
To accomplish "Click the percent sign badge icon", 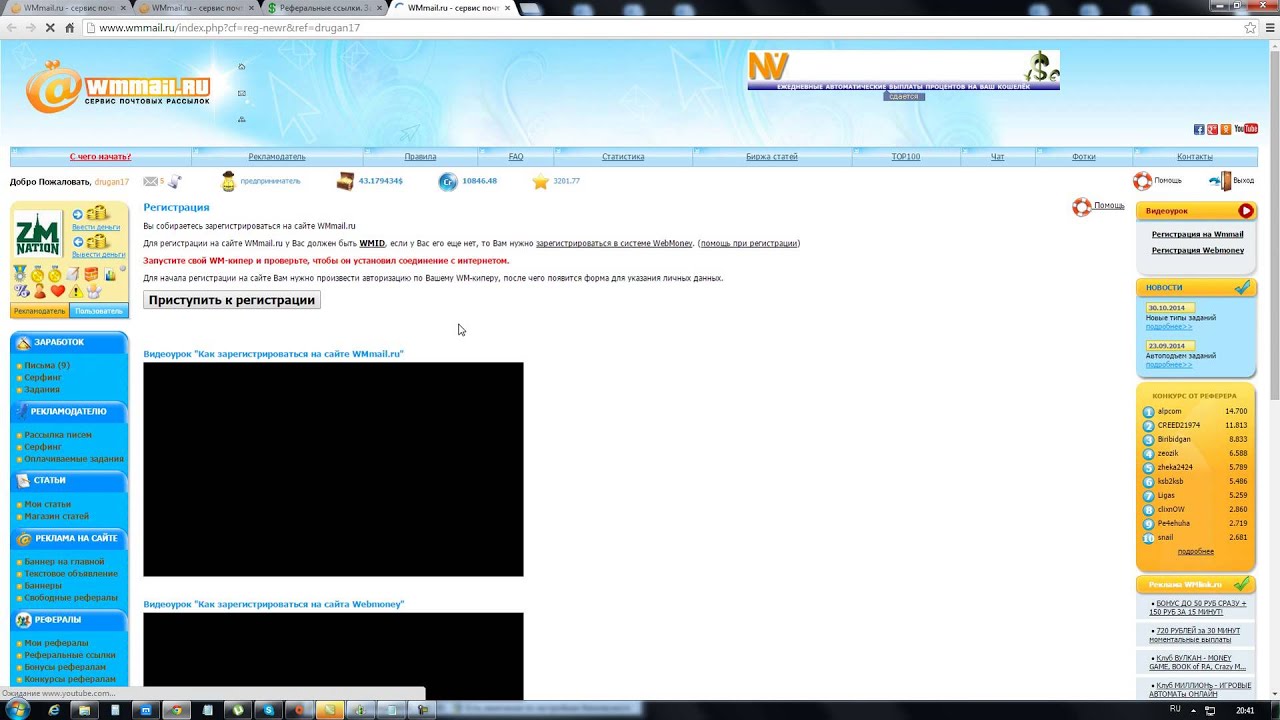I will 21,291.
